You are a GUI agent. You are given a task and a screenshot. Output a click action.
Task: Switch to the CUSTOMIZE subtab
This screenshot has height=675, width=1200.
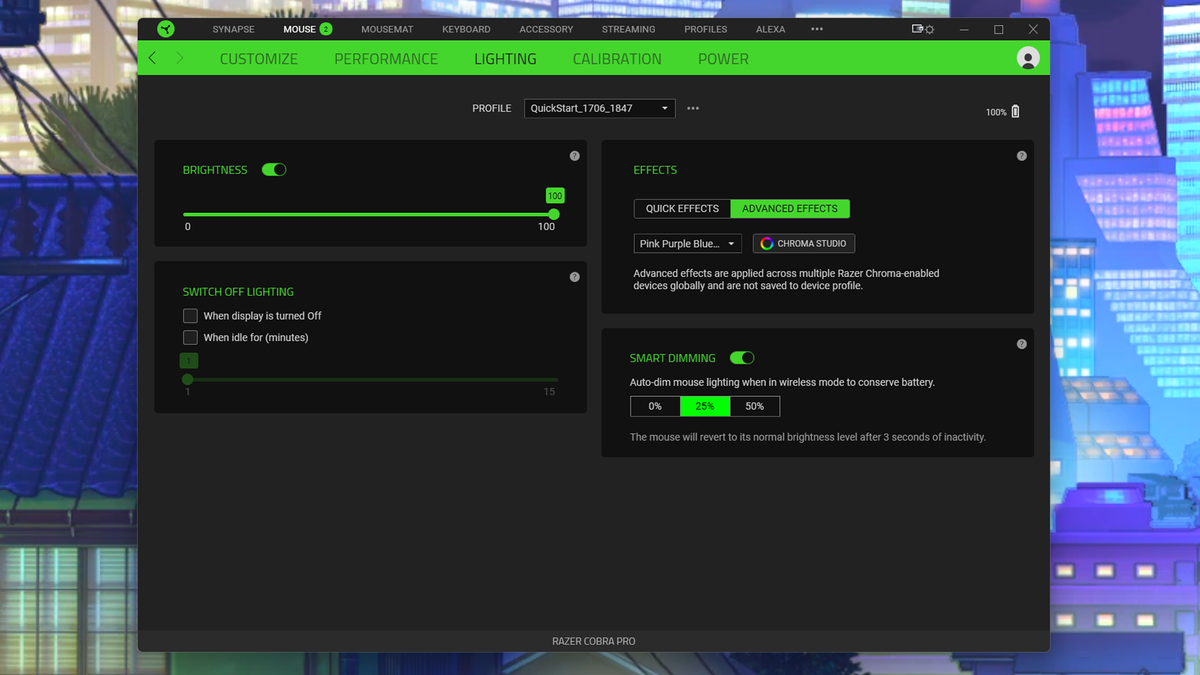click(x=259, y=58)
